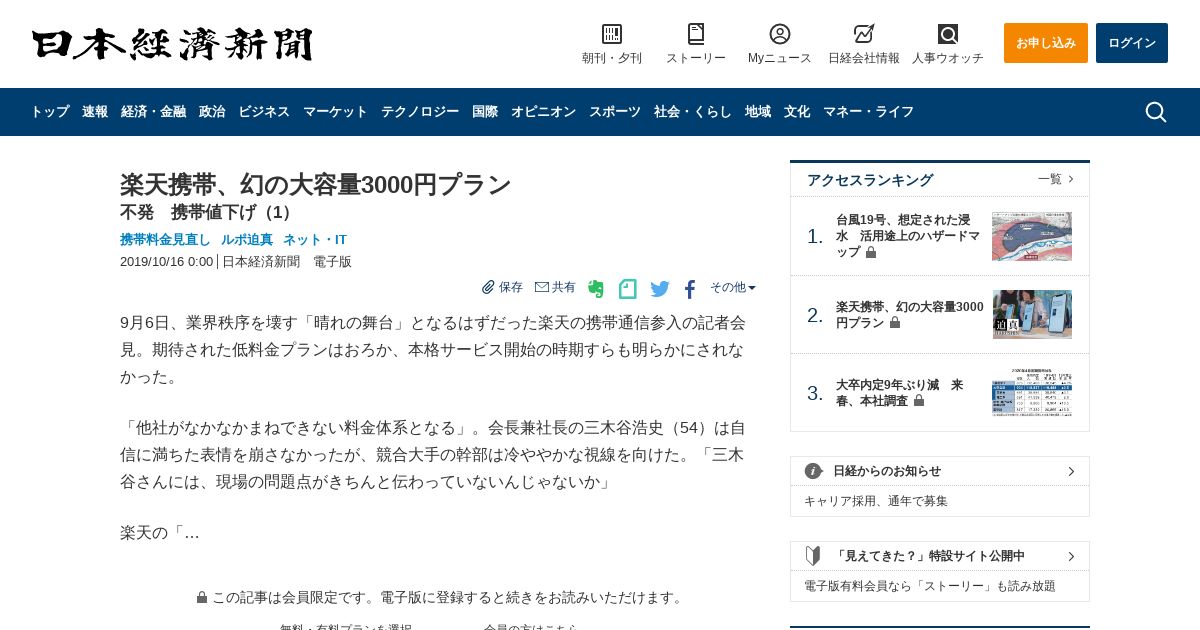
Task: Click the ログイン button
Action: 1132,43
